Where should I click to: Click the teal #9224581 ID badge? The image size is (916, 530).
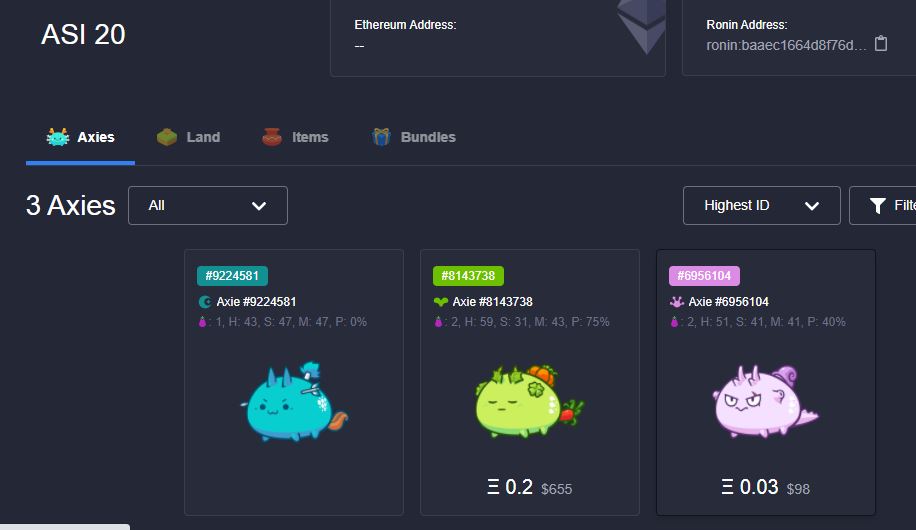[233, 276]
